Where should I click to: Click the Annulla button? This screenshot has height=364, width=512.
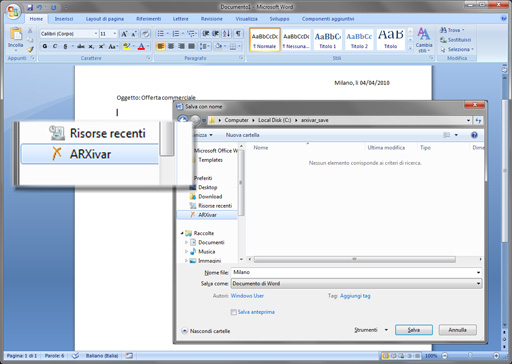tap(457, 330)
